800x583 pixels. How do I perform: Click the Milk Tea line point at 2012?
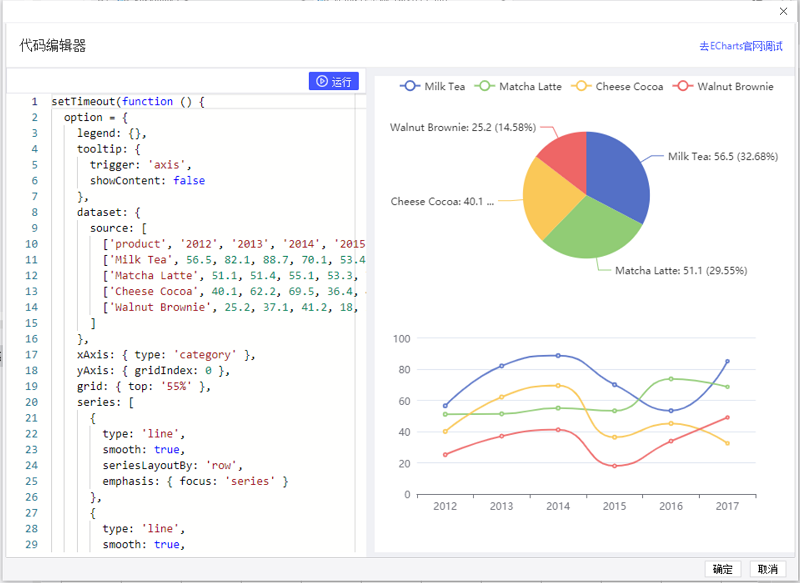tap(445, 406)
